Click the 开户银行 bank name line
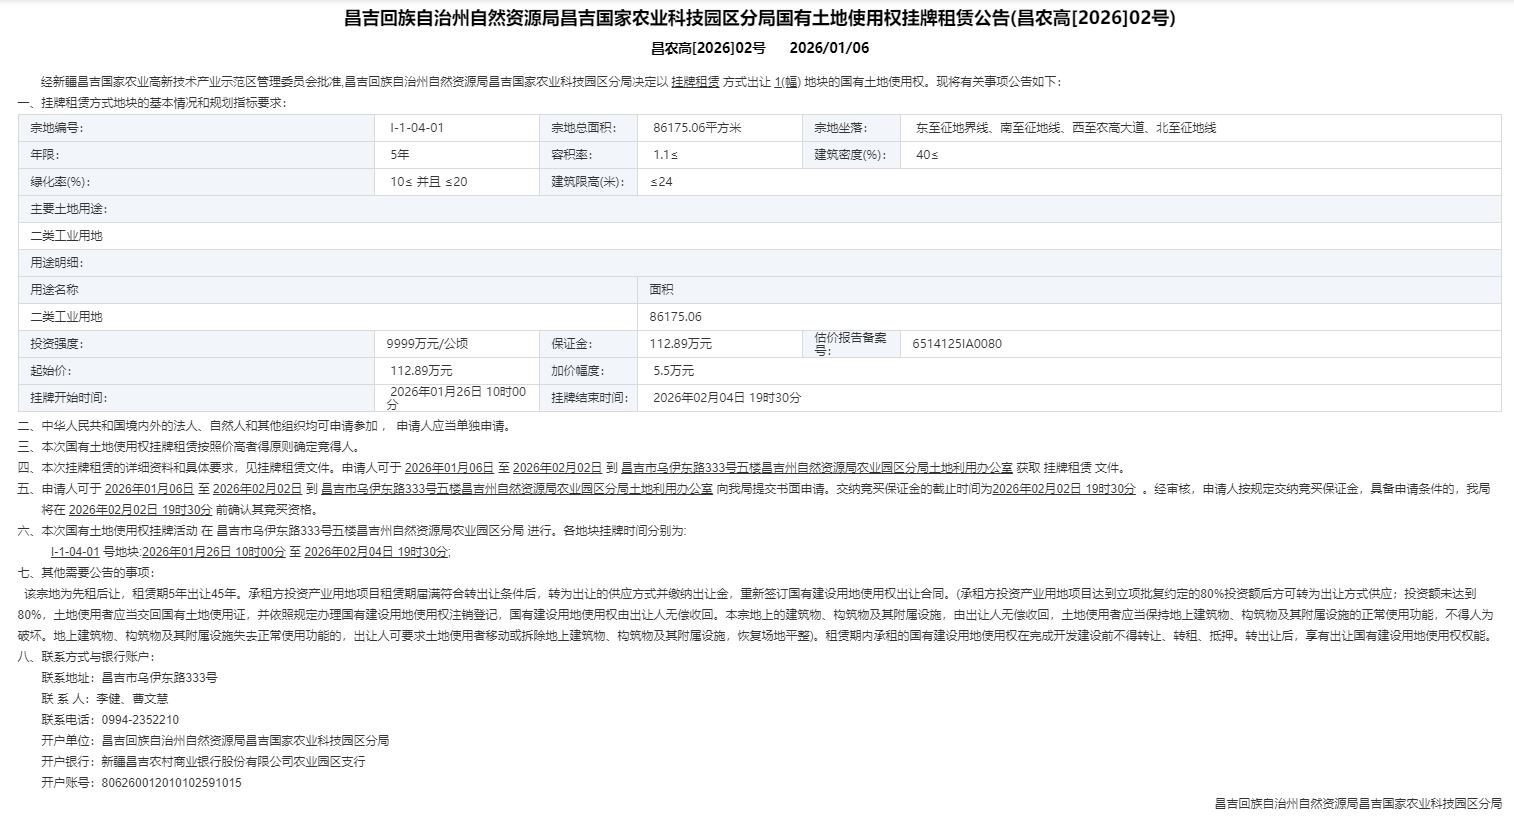 (x=233, y=762)
